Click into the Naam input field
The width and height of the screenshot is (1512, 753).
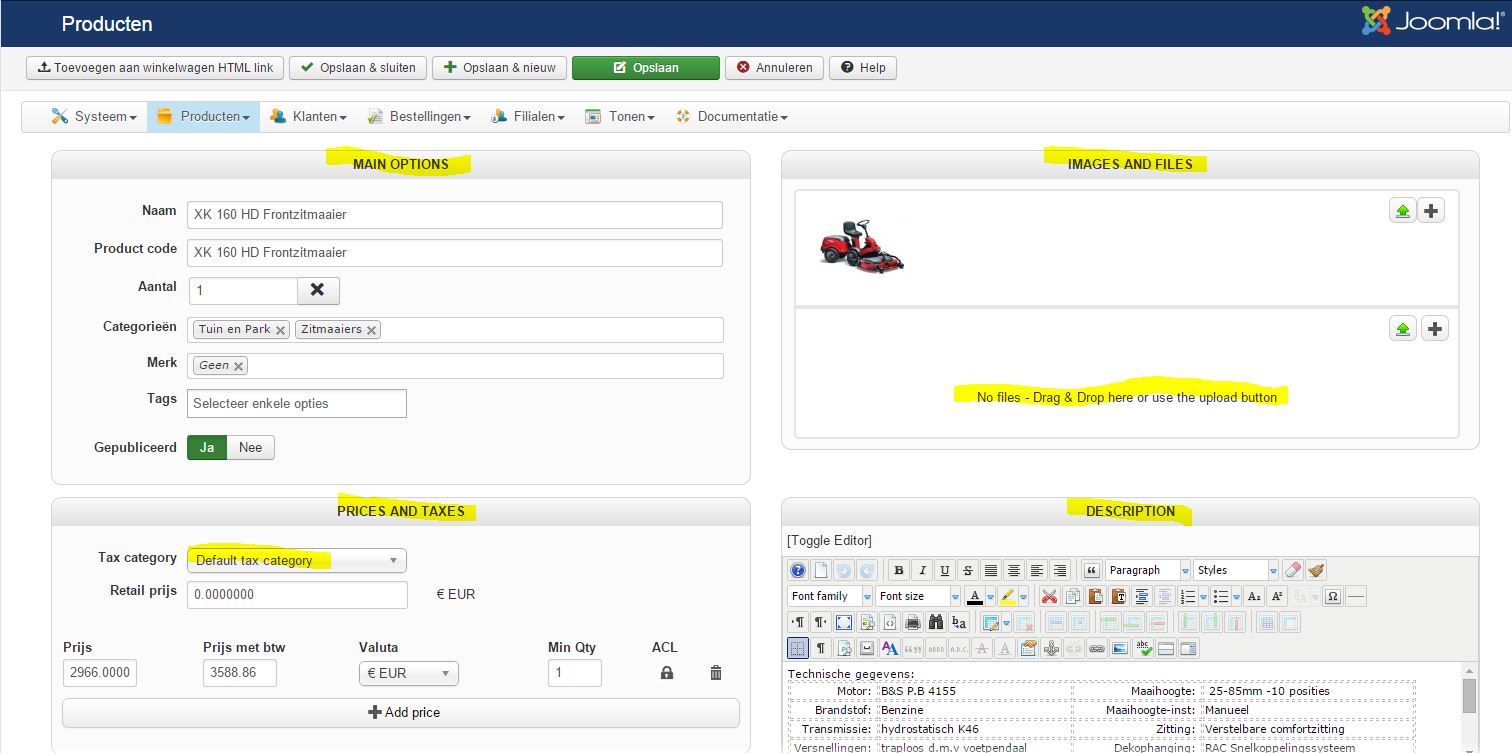455,215
